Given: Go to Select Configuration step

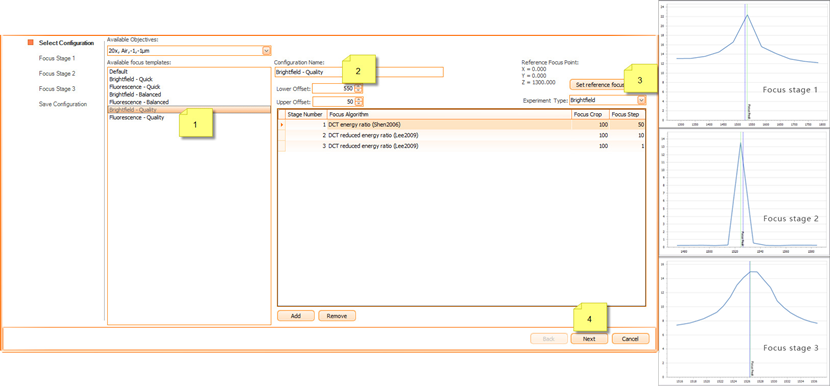Looking at the screenshot, I should (x=66, y=43).
